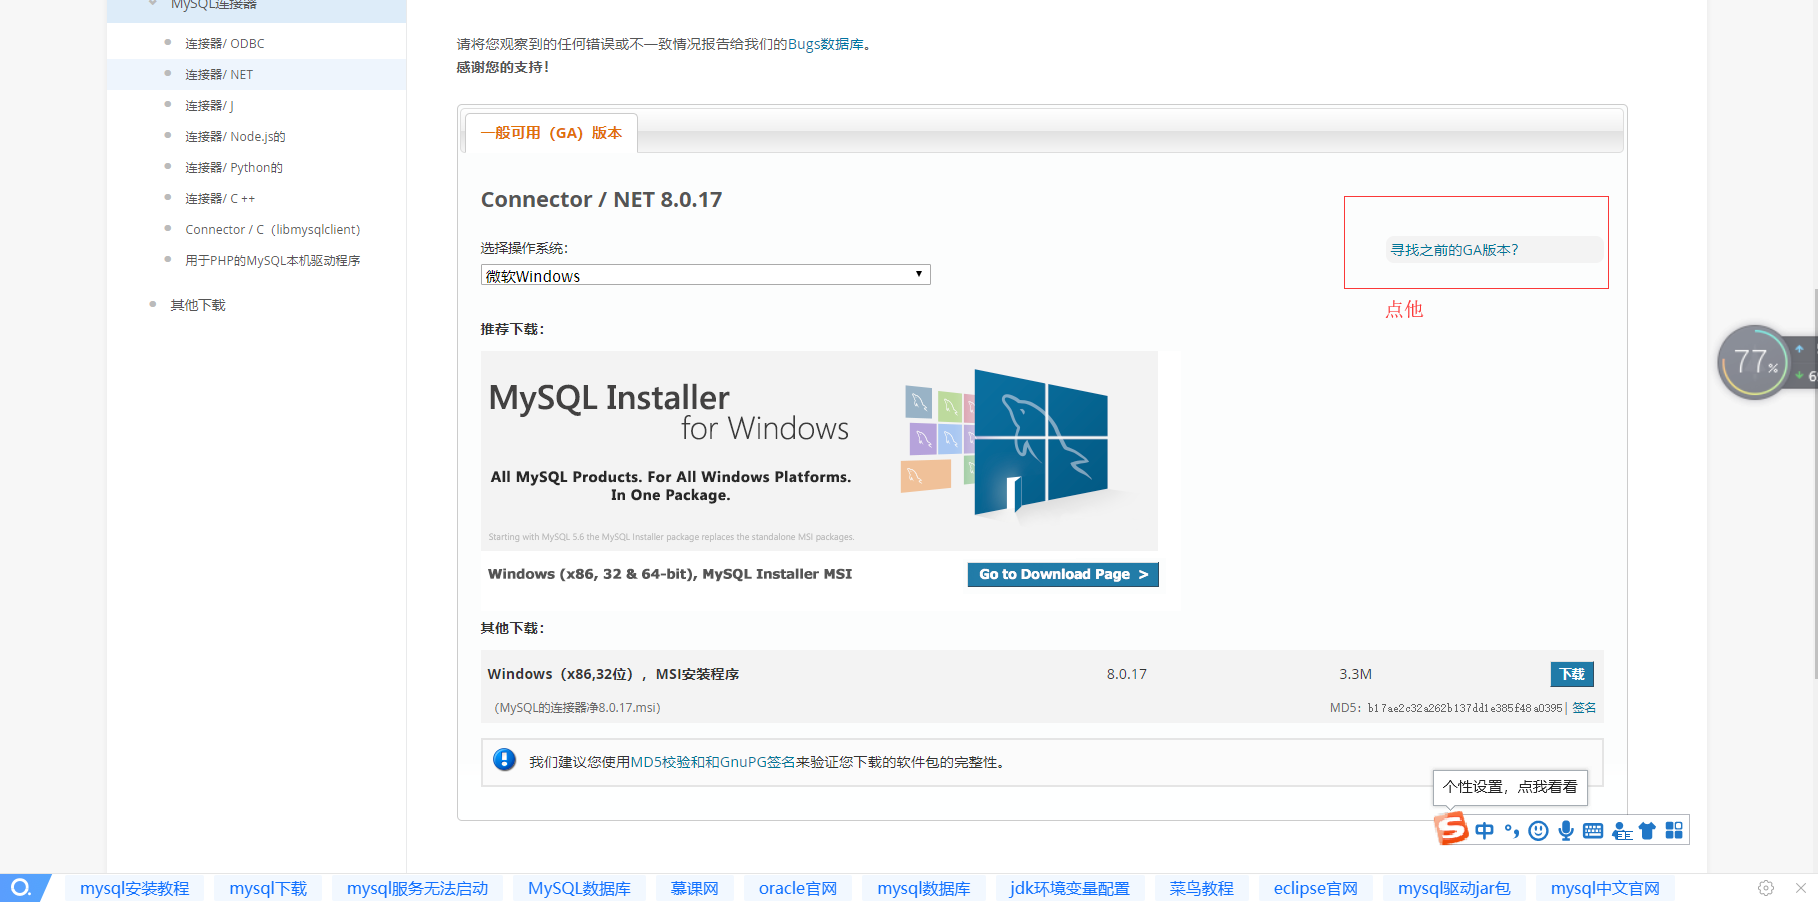Open Sogou user account icon

(1622, 831)
